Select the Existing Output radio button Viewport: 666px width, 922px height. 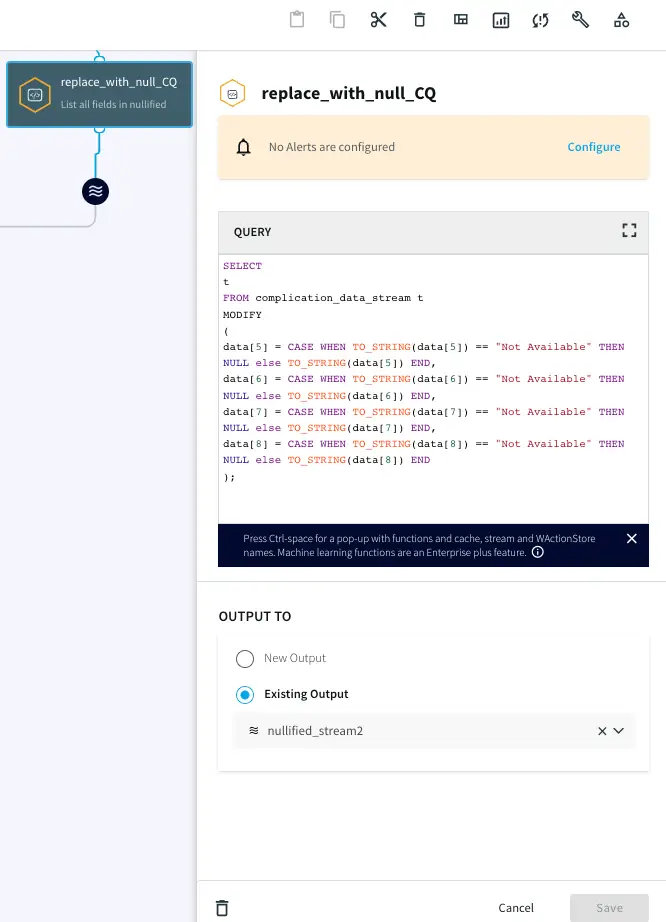pyautogui.click(x=245, y=694)
